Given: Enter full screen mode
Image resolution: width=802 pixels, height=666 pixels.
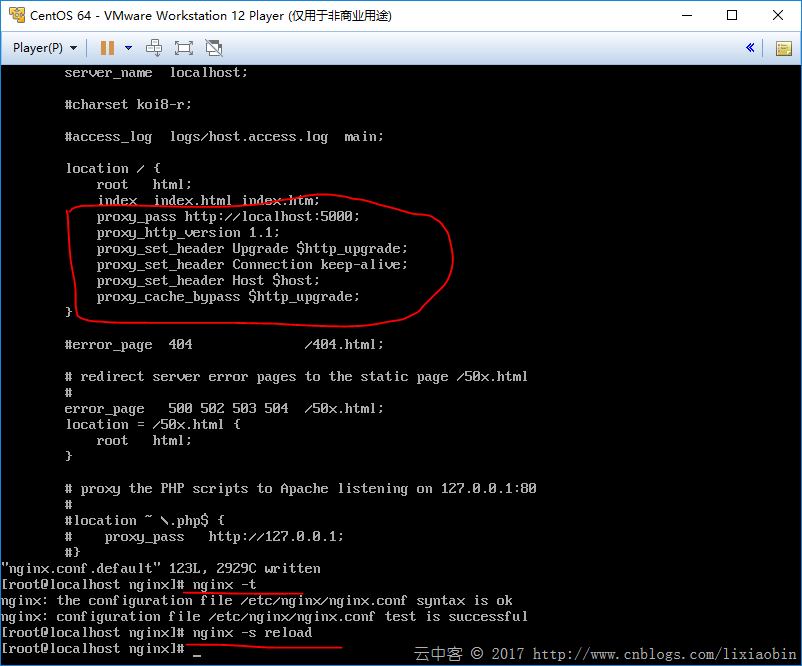Looking at the screenshot, I should tap(184, 48).
